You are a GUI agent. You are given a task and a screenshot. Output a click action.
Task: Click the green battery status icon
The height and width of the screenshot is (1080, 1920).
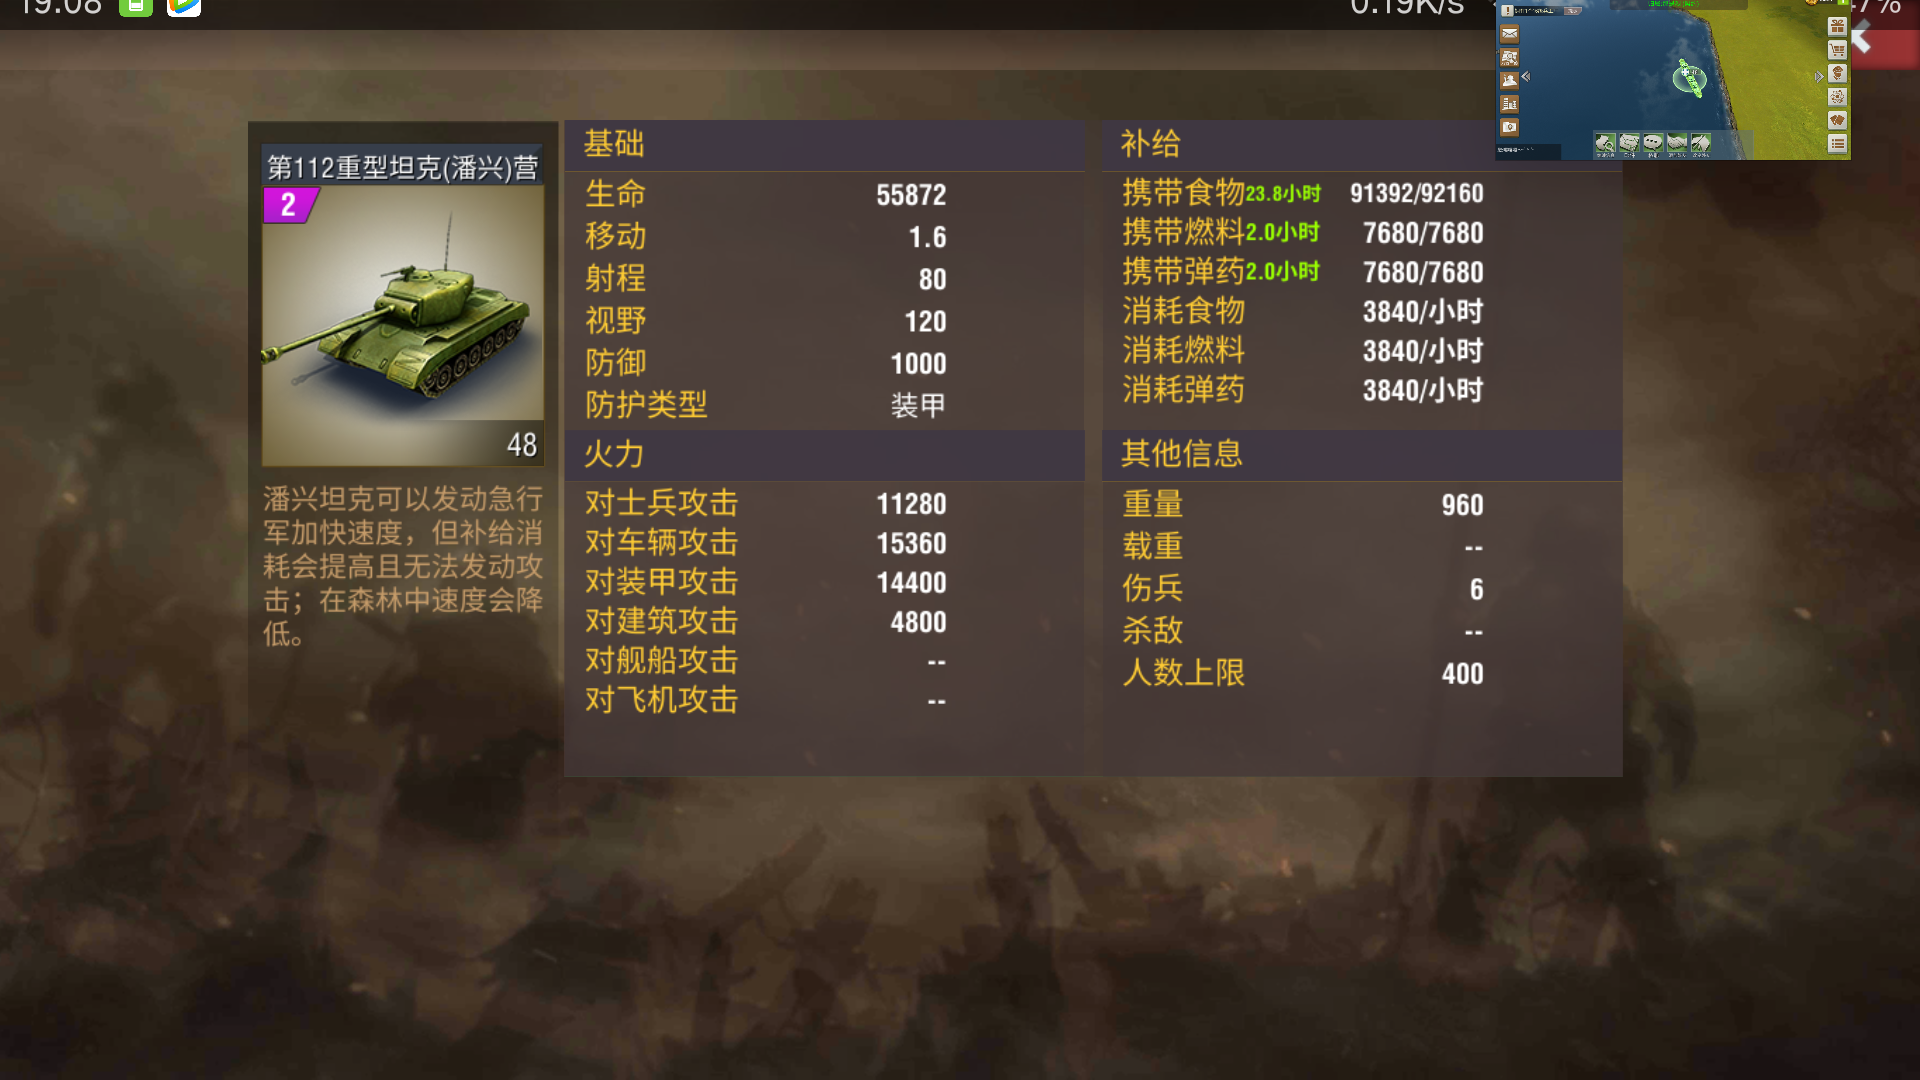coord(136,7)
